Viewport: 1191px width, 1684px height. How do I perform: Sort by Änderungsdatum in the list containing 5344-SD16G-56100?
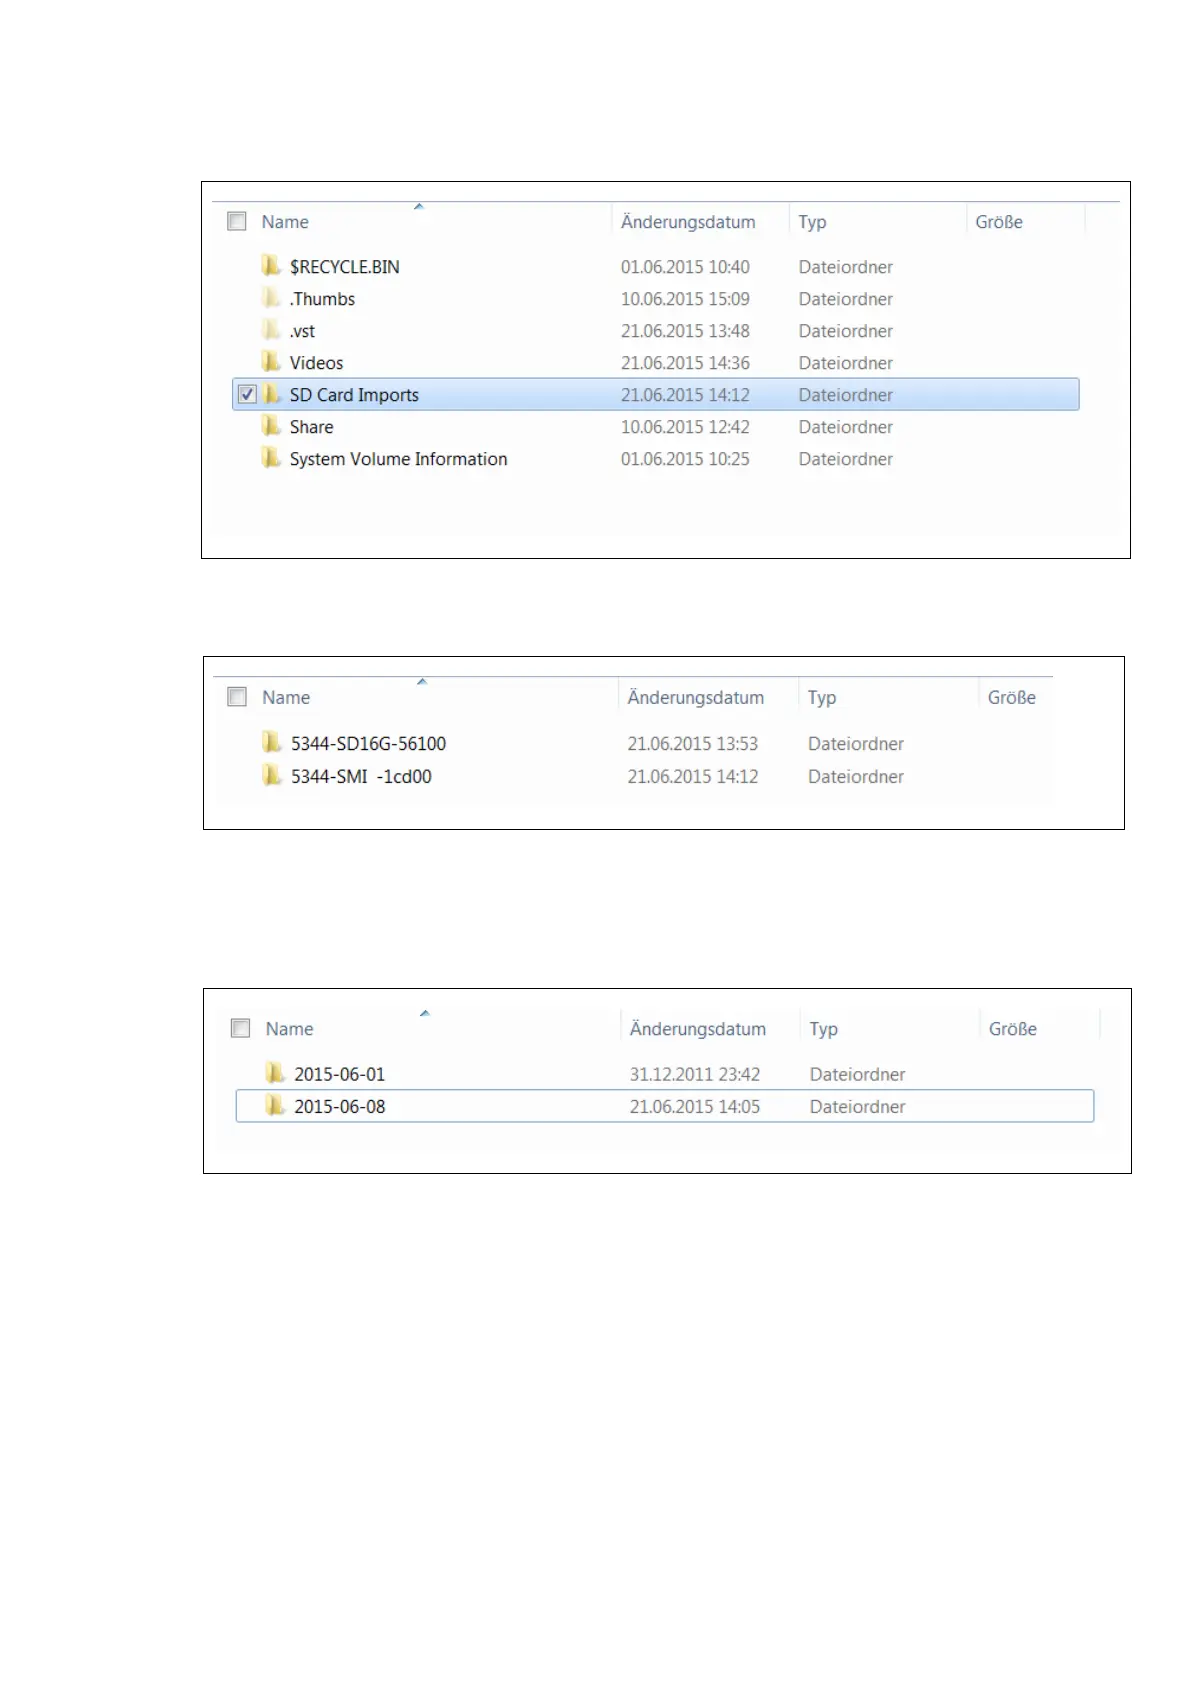(x=695, y=697)
